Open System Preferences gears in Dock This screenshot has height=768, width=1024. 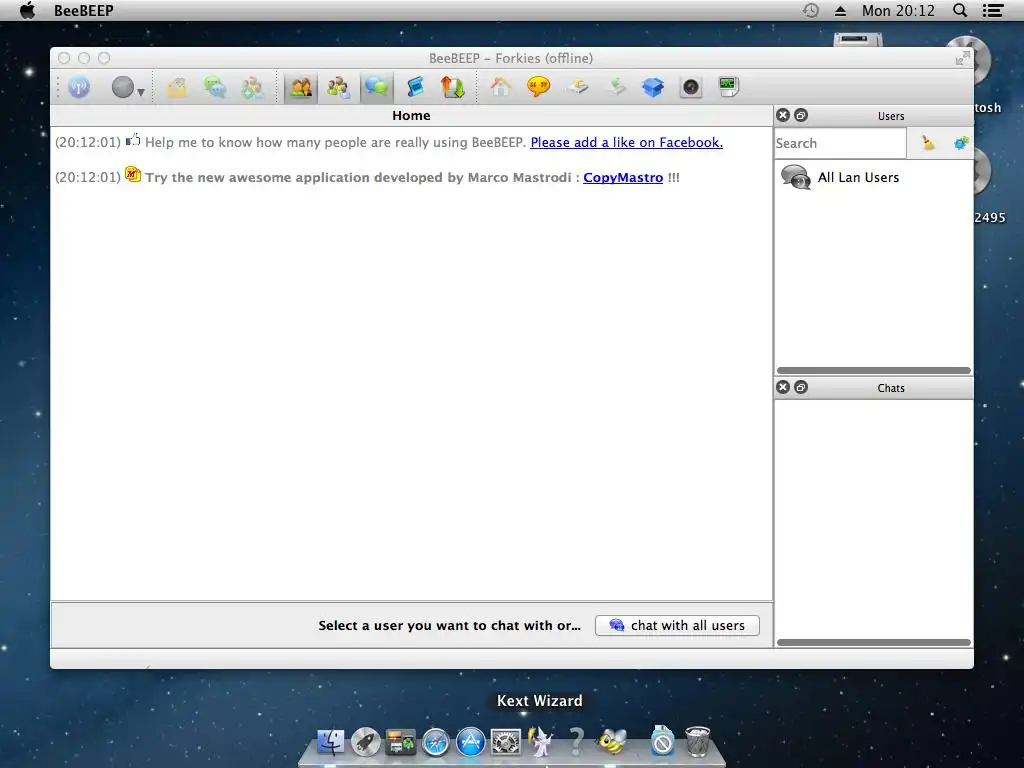(505, 742)
